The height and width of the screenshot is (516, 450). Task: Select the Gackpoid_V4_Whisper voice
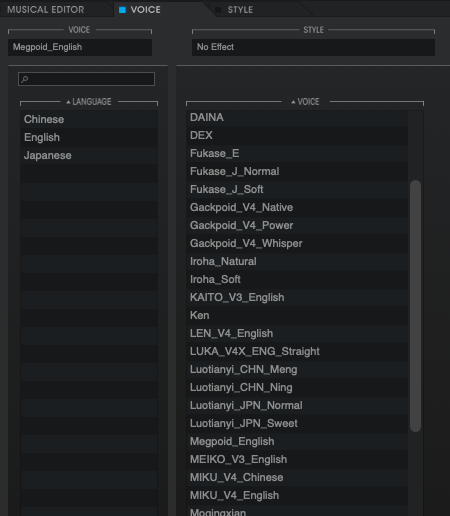(297, 243)
